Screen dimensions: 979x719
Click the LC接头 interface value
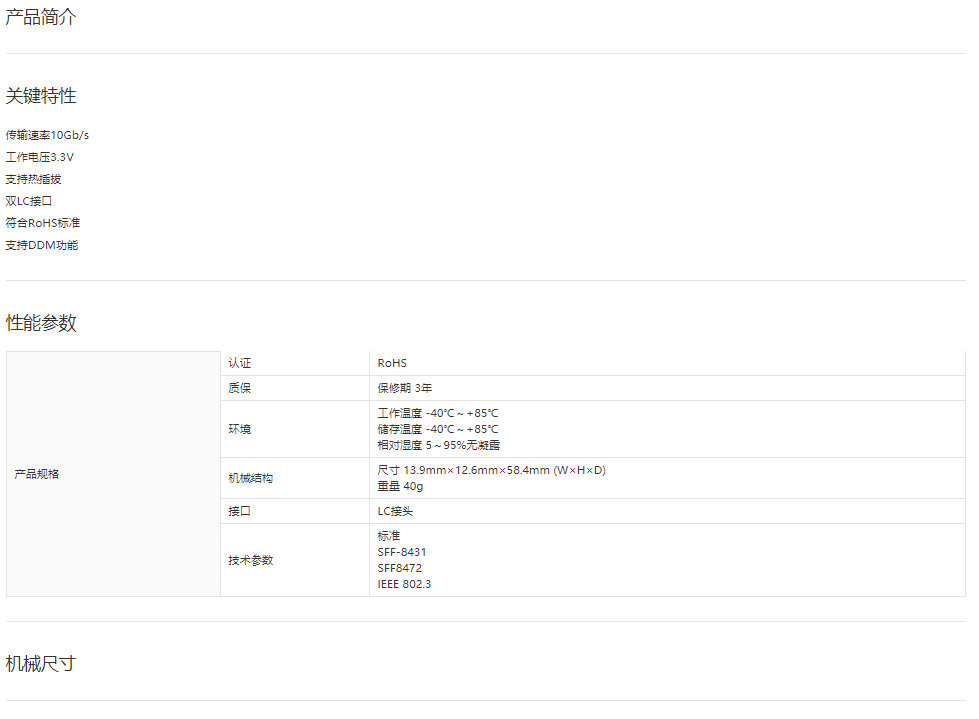[x=395, y=511]
